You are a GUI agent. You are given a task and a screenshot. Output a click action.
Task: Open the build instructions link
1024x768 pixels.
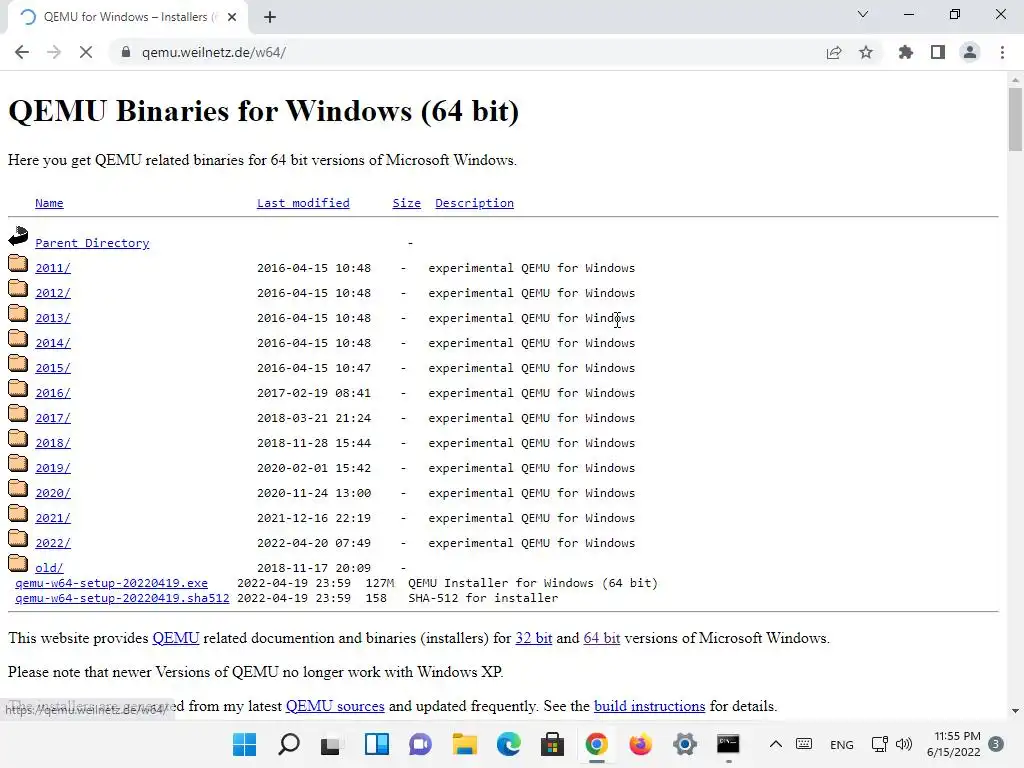pos(649,706)
